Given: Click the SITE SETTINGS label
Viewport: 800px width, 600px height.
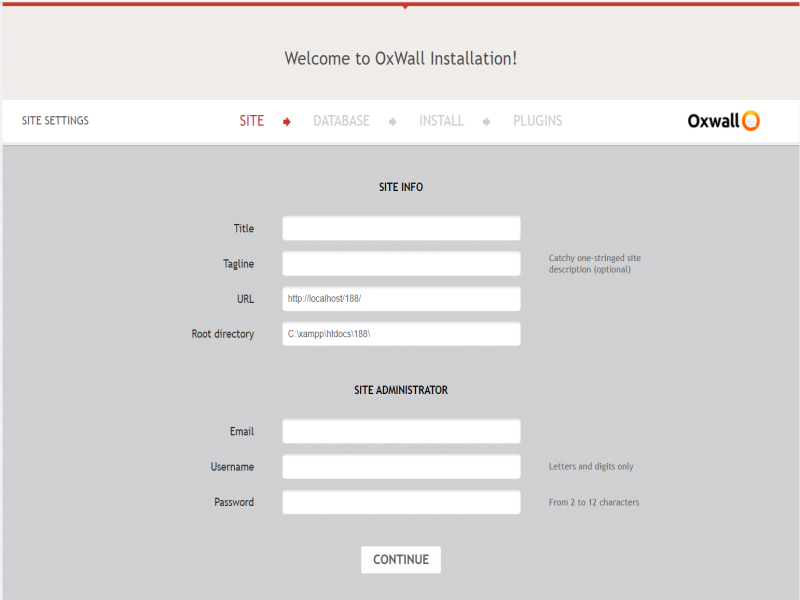Looking at the screenshot, I should pyautogui.click(x=55, y=121).
